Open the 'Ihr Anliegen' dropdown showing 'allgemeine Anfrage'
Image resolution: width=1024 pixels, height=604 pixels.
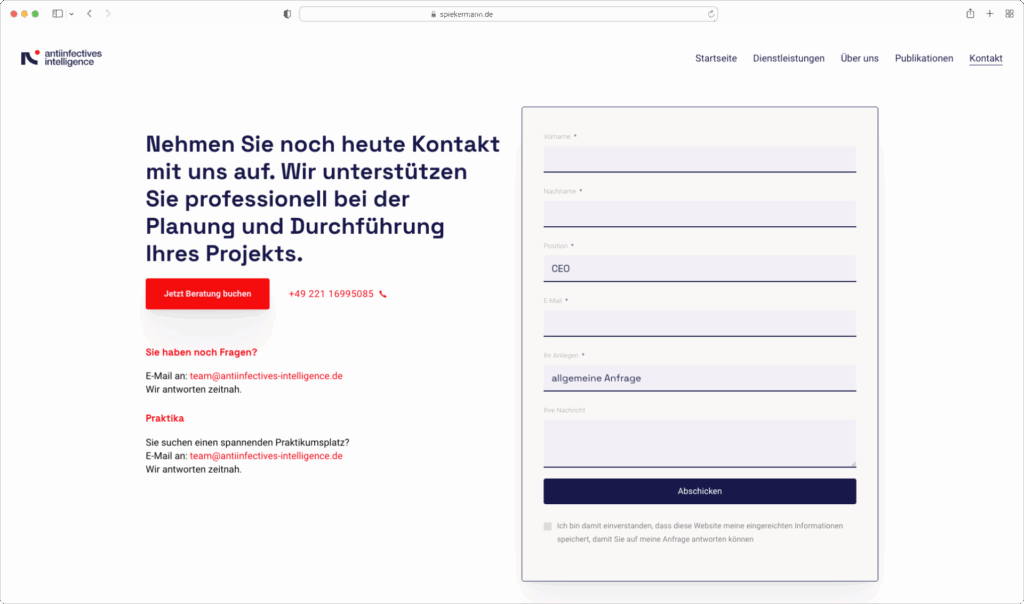(x=699, y=378)
